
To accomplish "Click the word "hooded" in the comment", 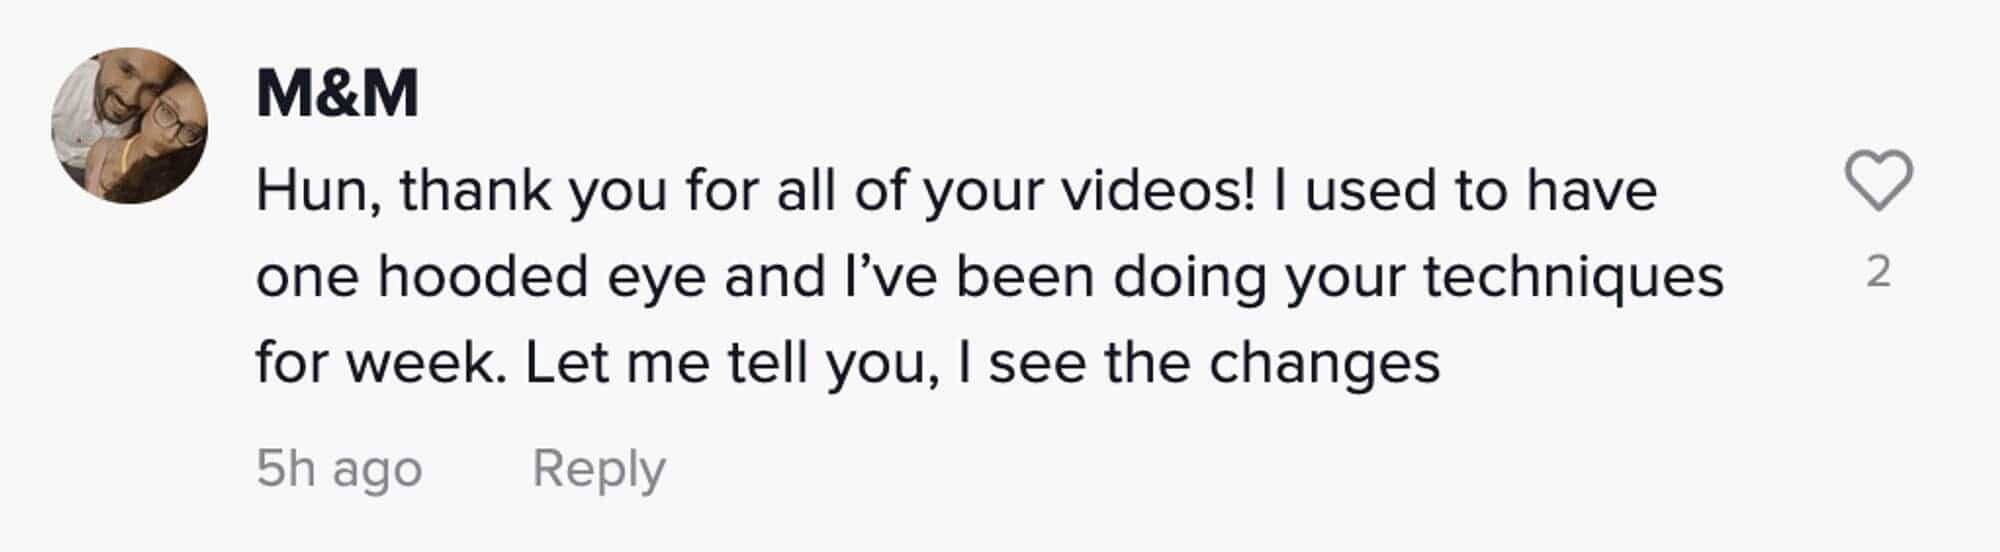I will click(x=482, y=277).
